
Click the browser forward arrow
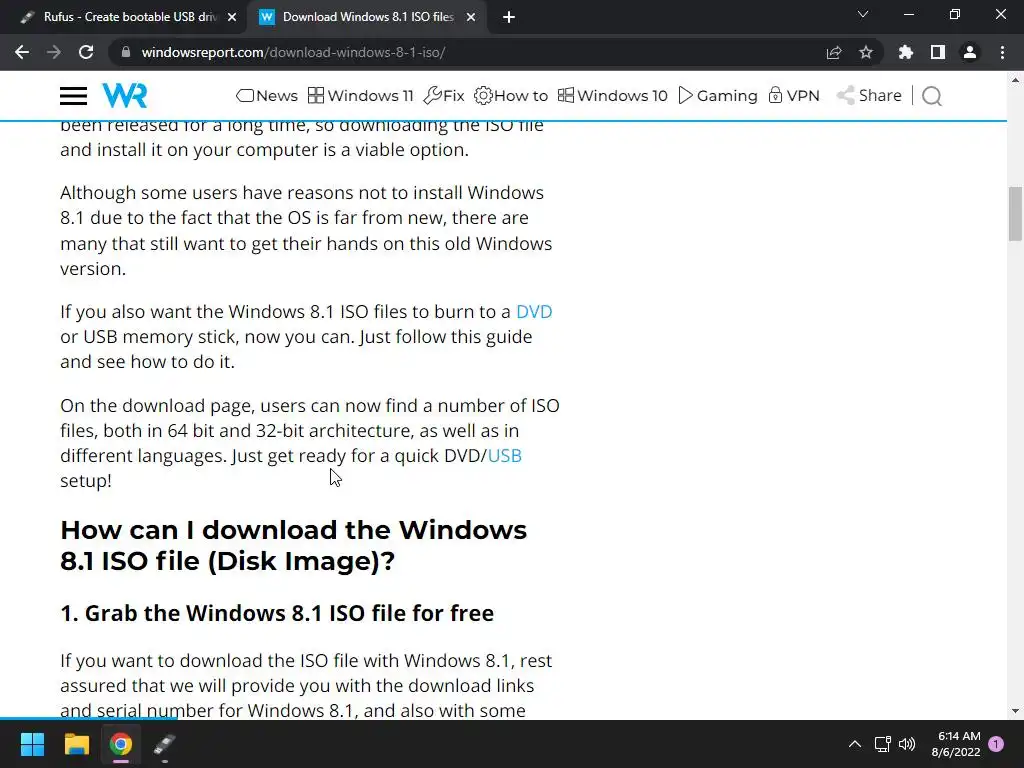(54, 52)
